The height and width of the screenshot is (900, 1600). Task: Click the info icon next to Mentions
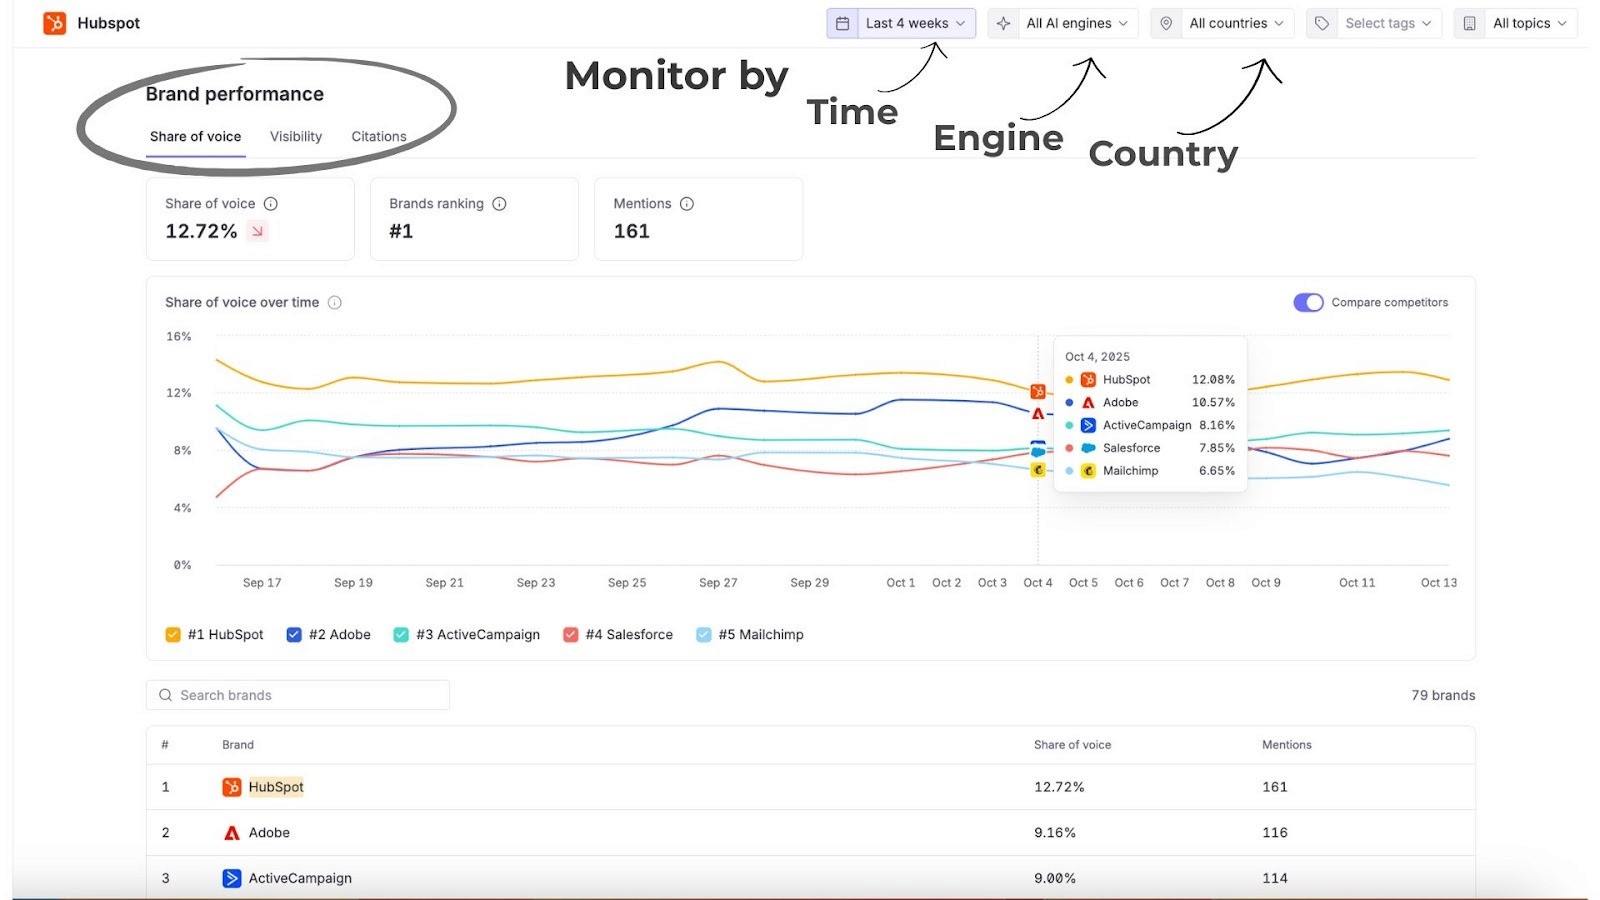pyautogui.click(x=687, y=204)
